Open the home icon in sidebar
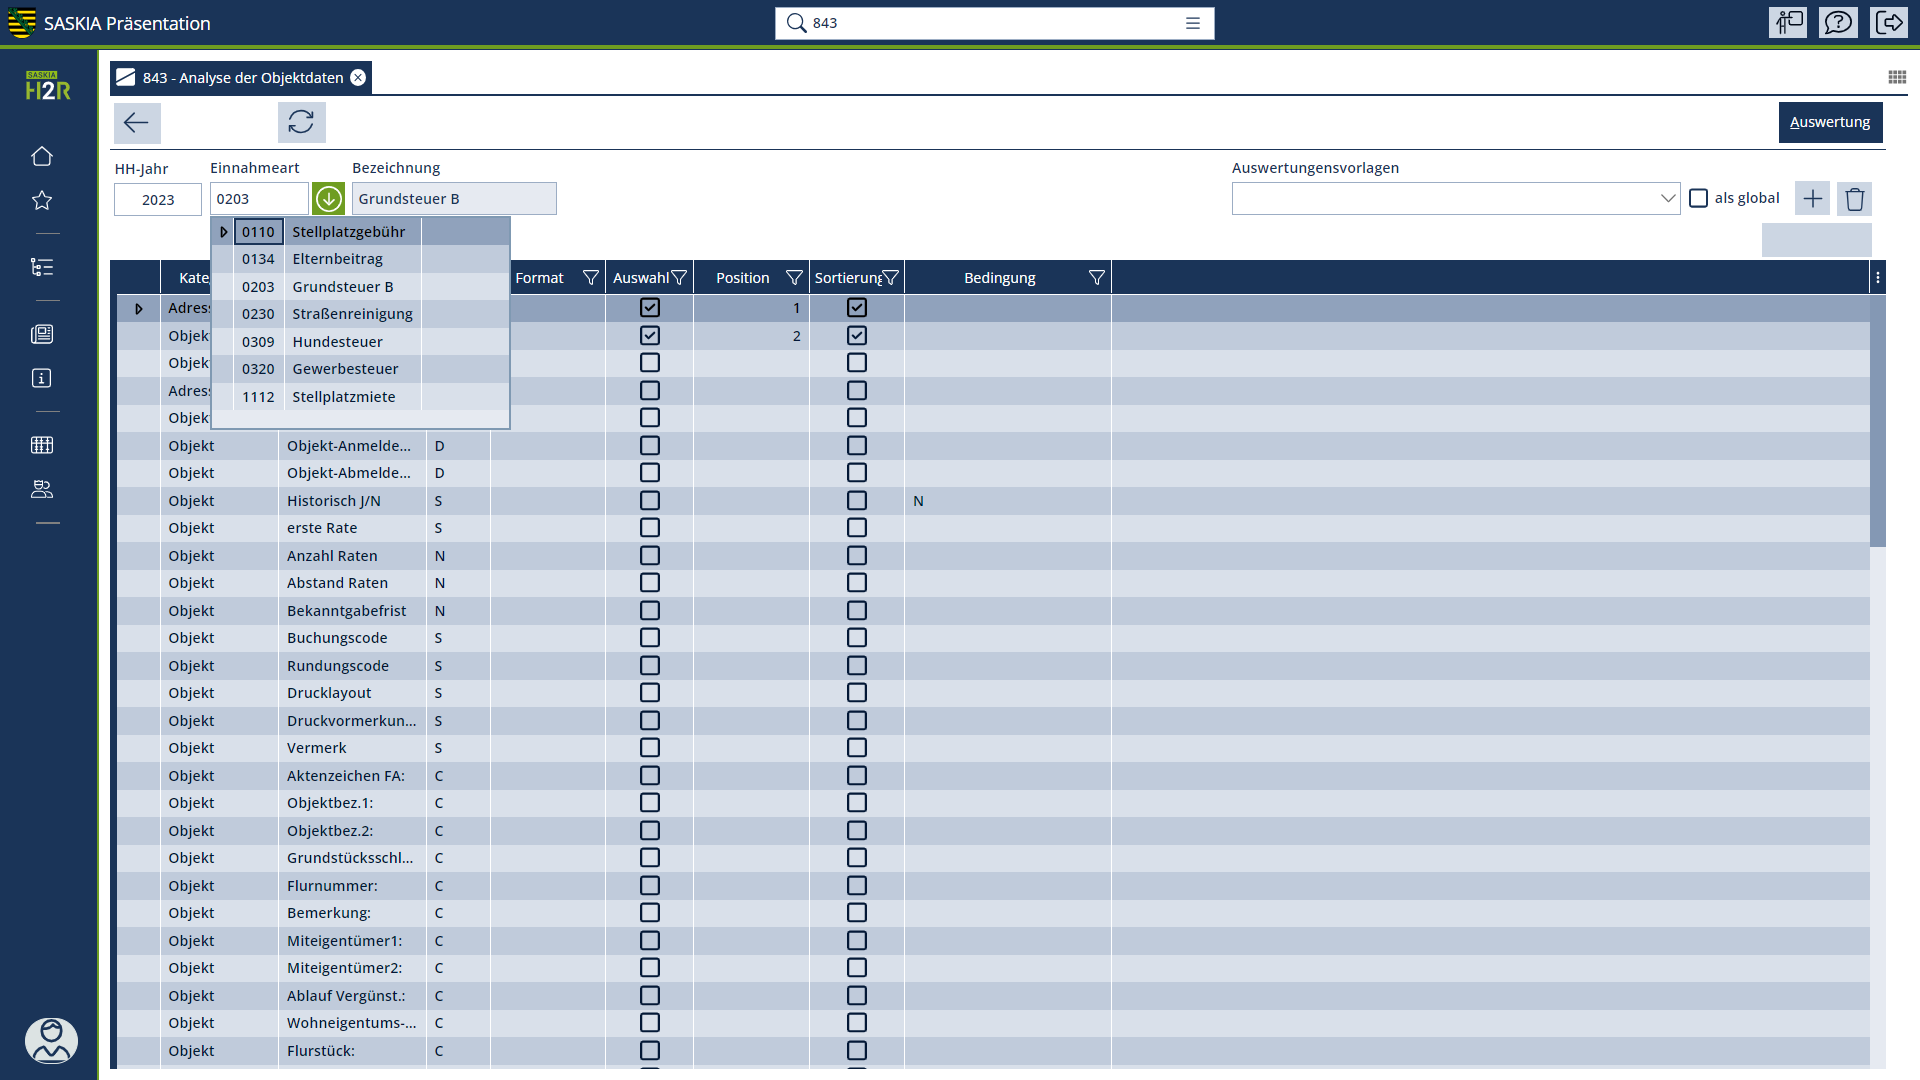The width and height of the screenshot is (1920, 1080). click(x=42, y=156)
